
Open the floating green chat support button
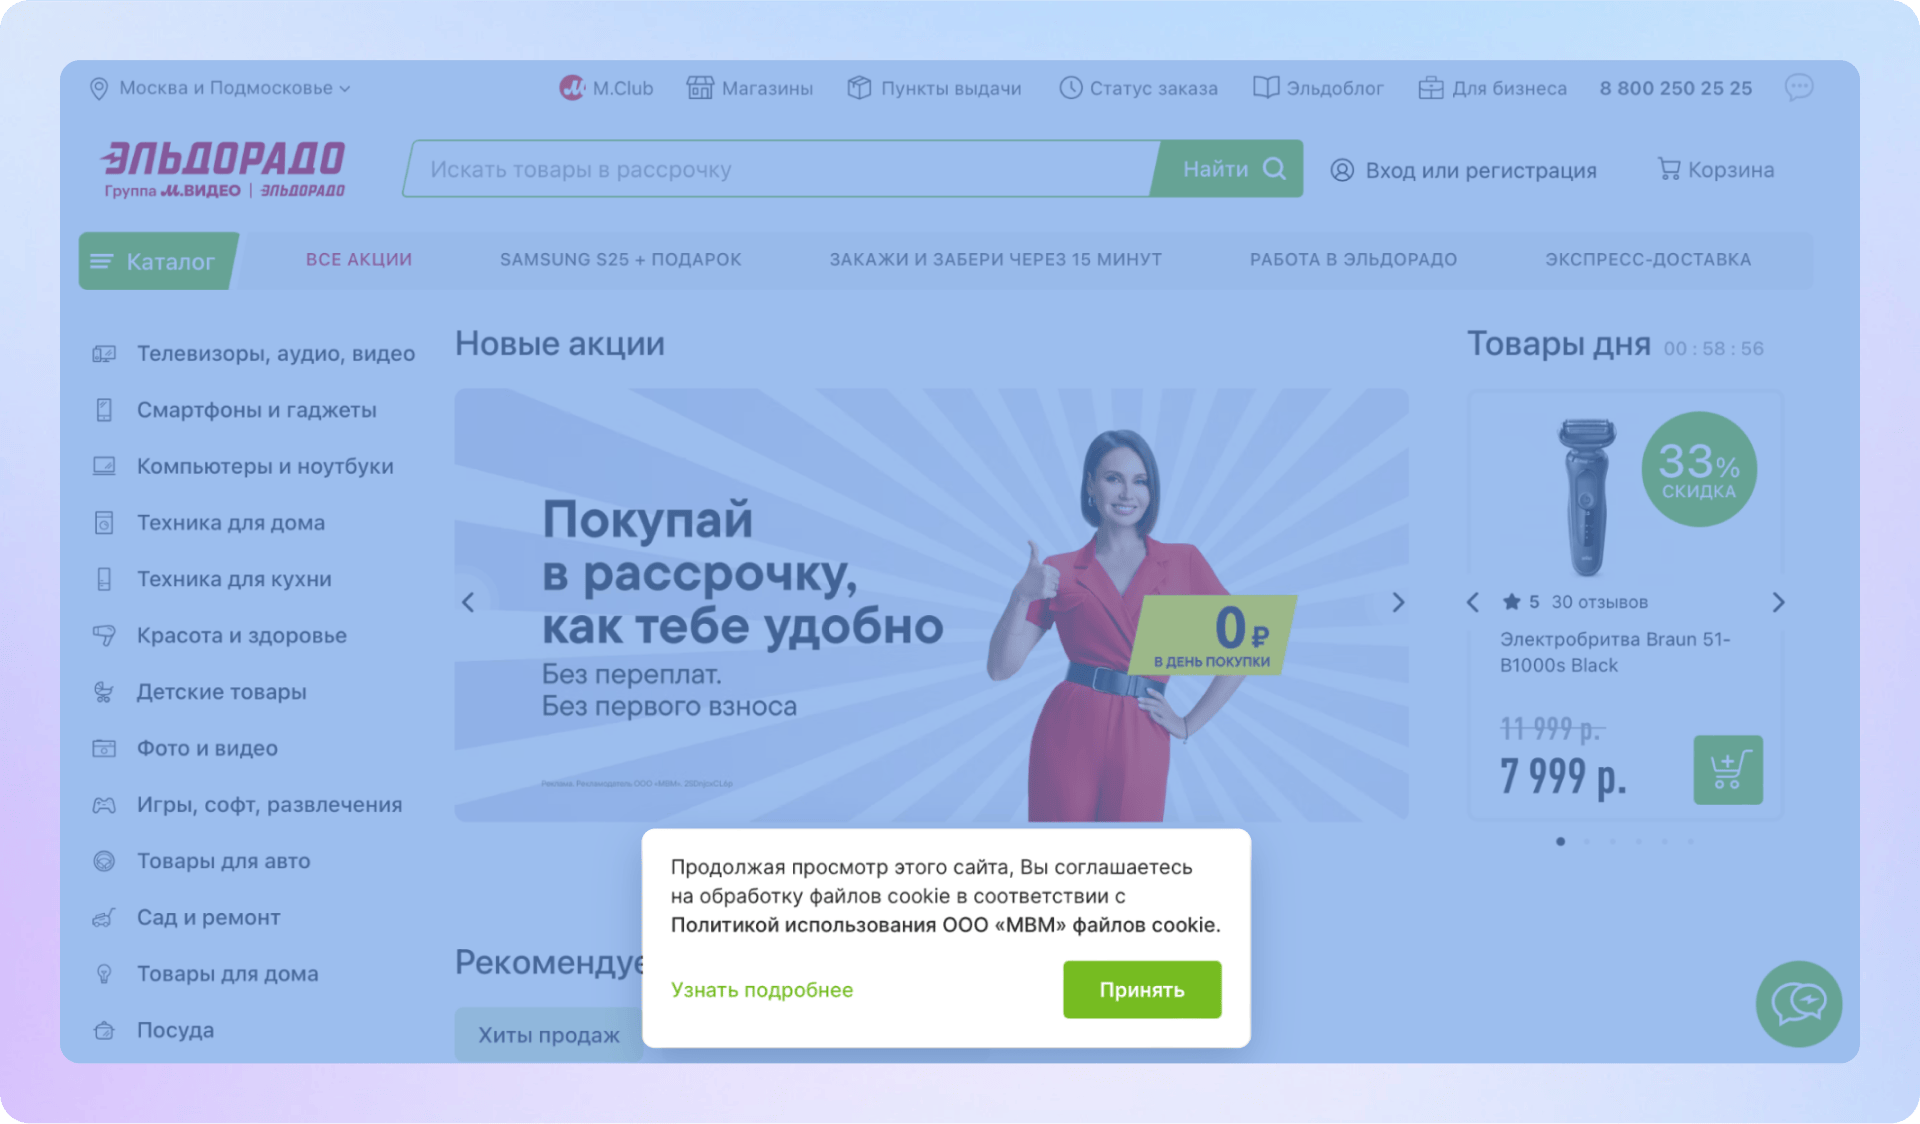coord(1798,1003)
